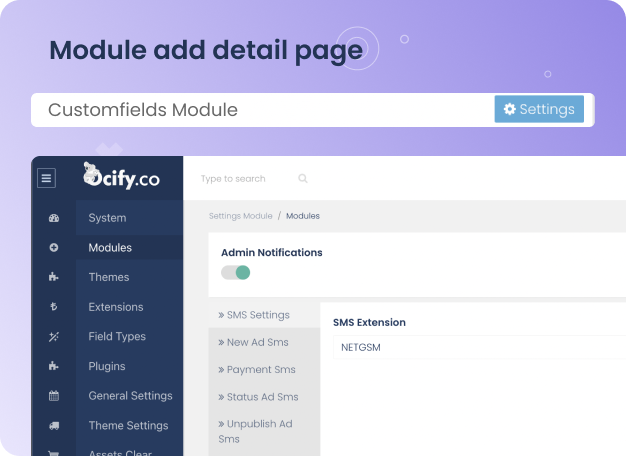Click the ocify.co logo

pyautogui.click(x=120, y=177)
